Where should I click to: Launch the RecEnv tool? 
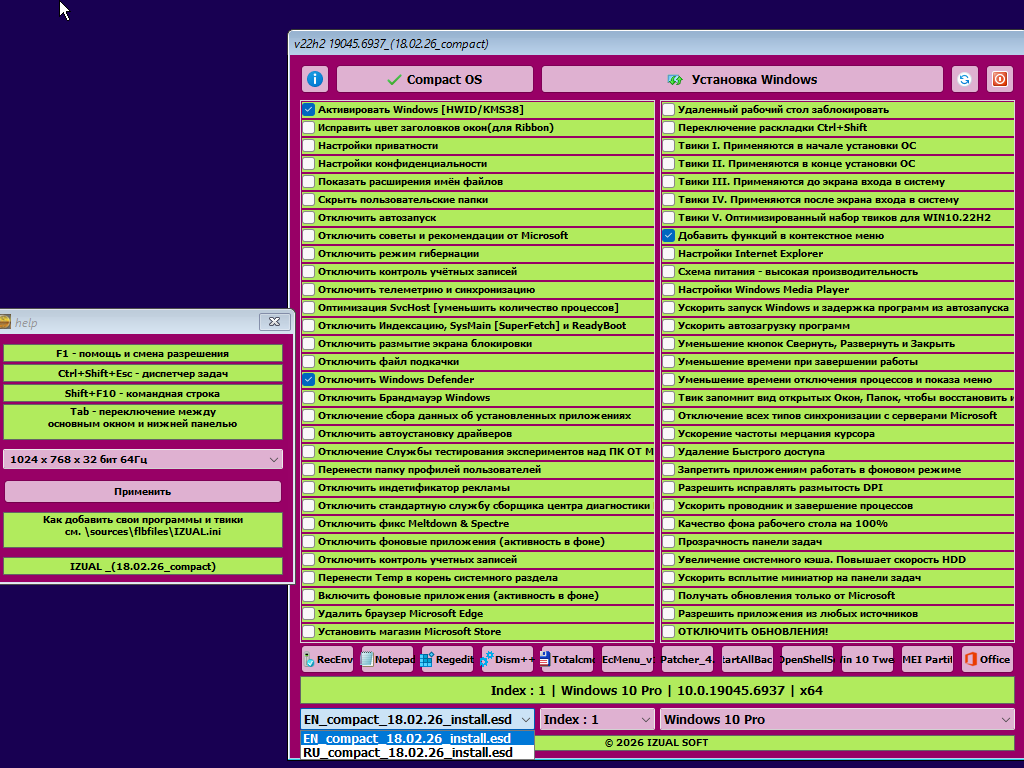point(328,659)
